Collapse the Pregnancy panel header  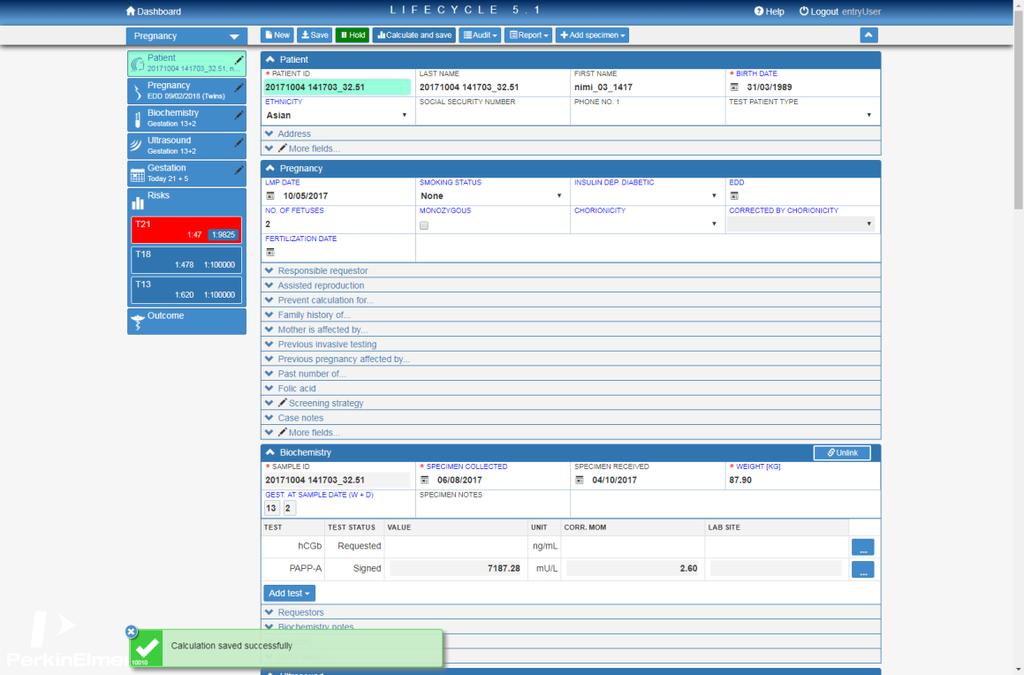(x=570, y=168)
